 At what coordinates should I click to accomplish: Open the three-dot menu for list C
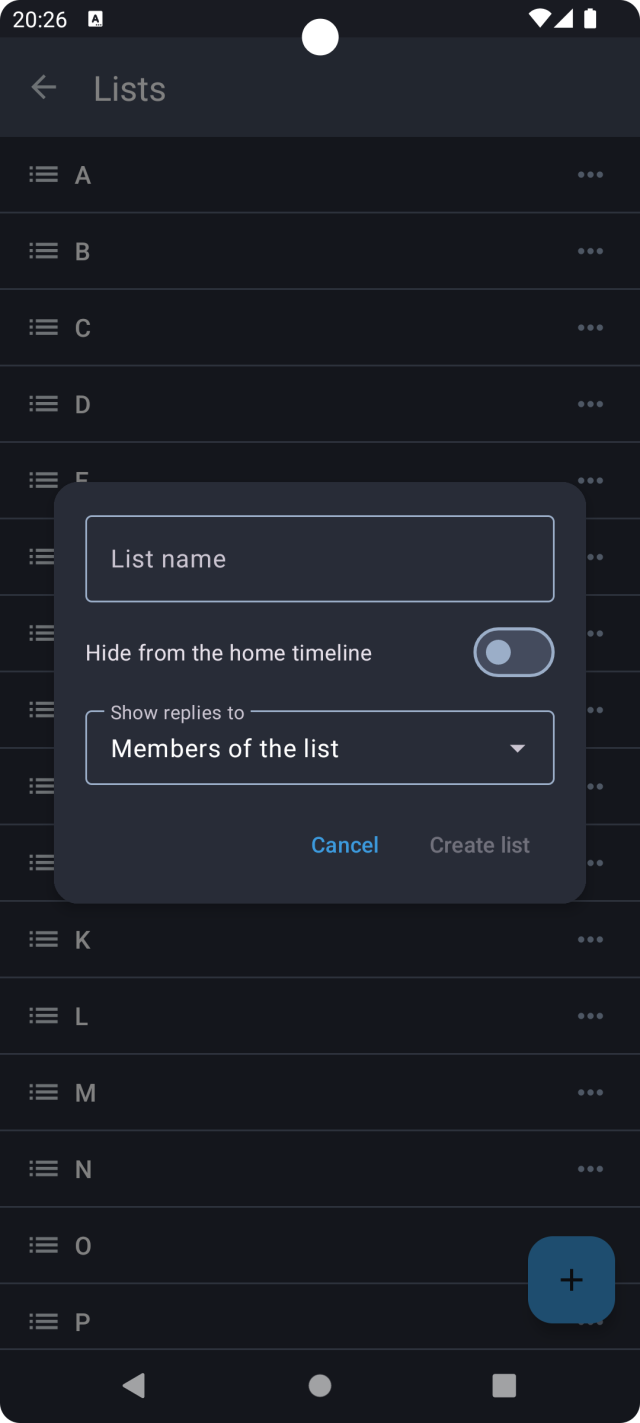coord(590,328)
